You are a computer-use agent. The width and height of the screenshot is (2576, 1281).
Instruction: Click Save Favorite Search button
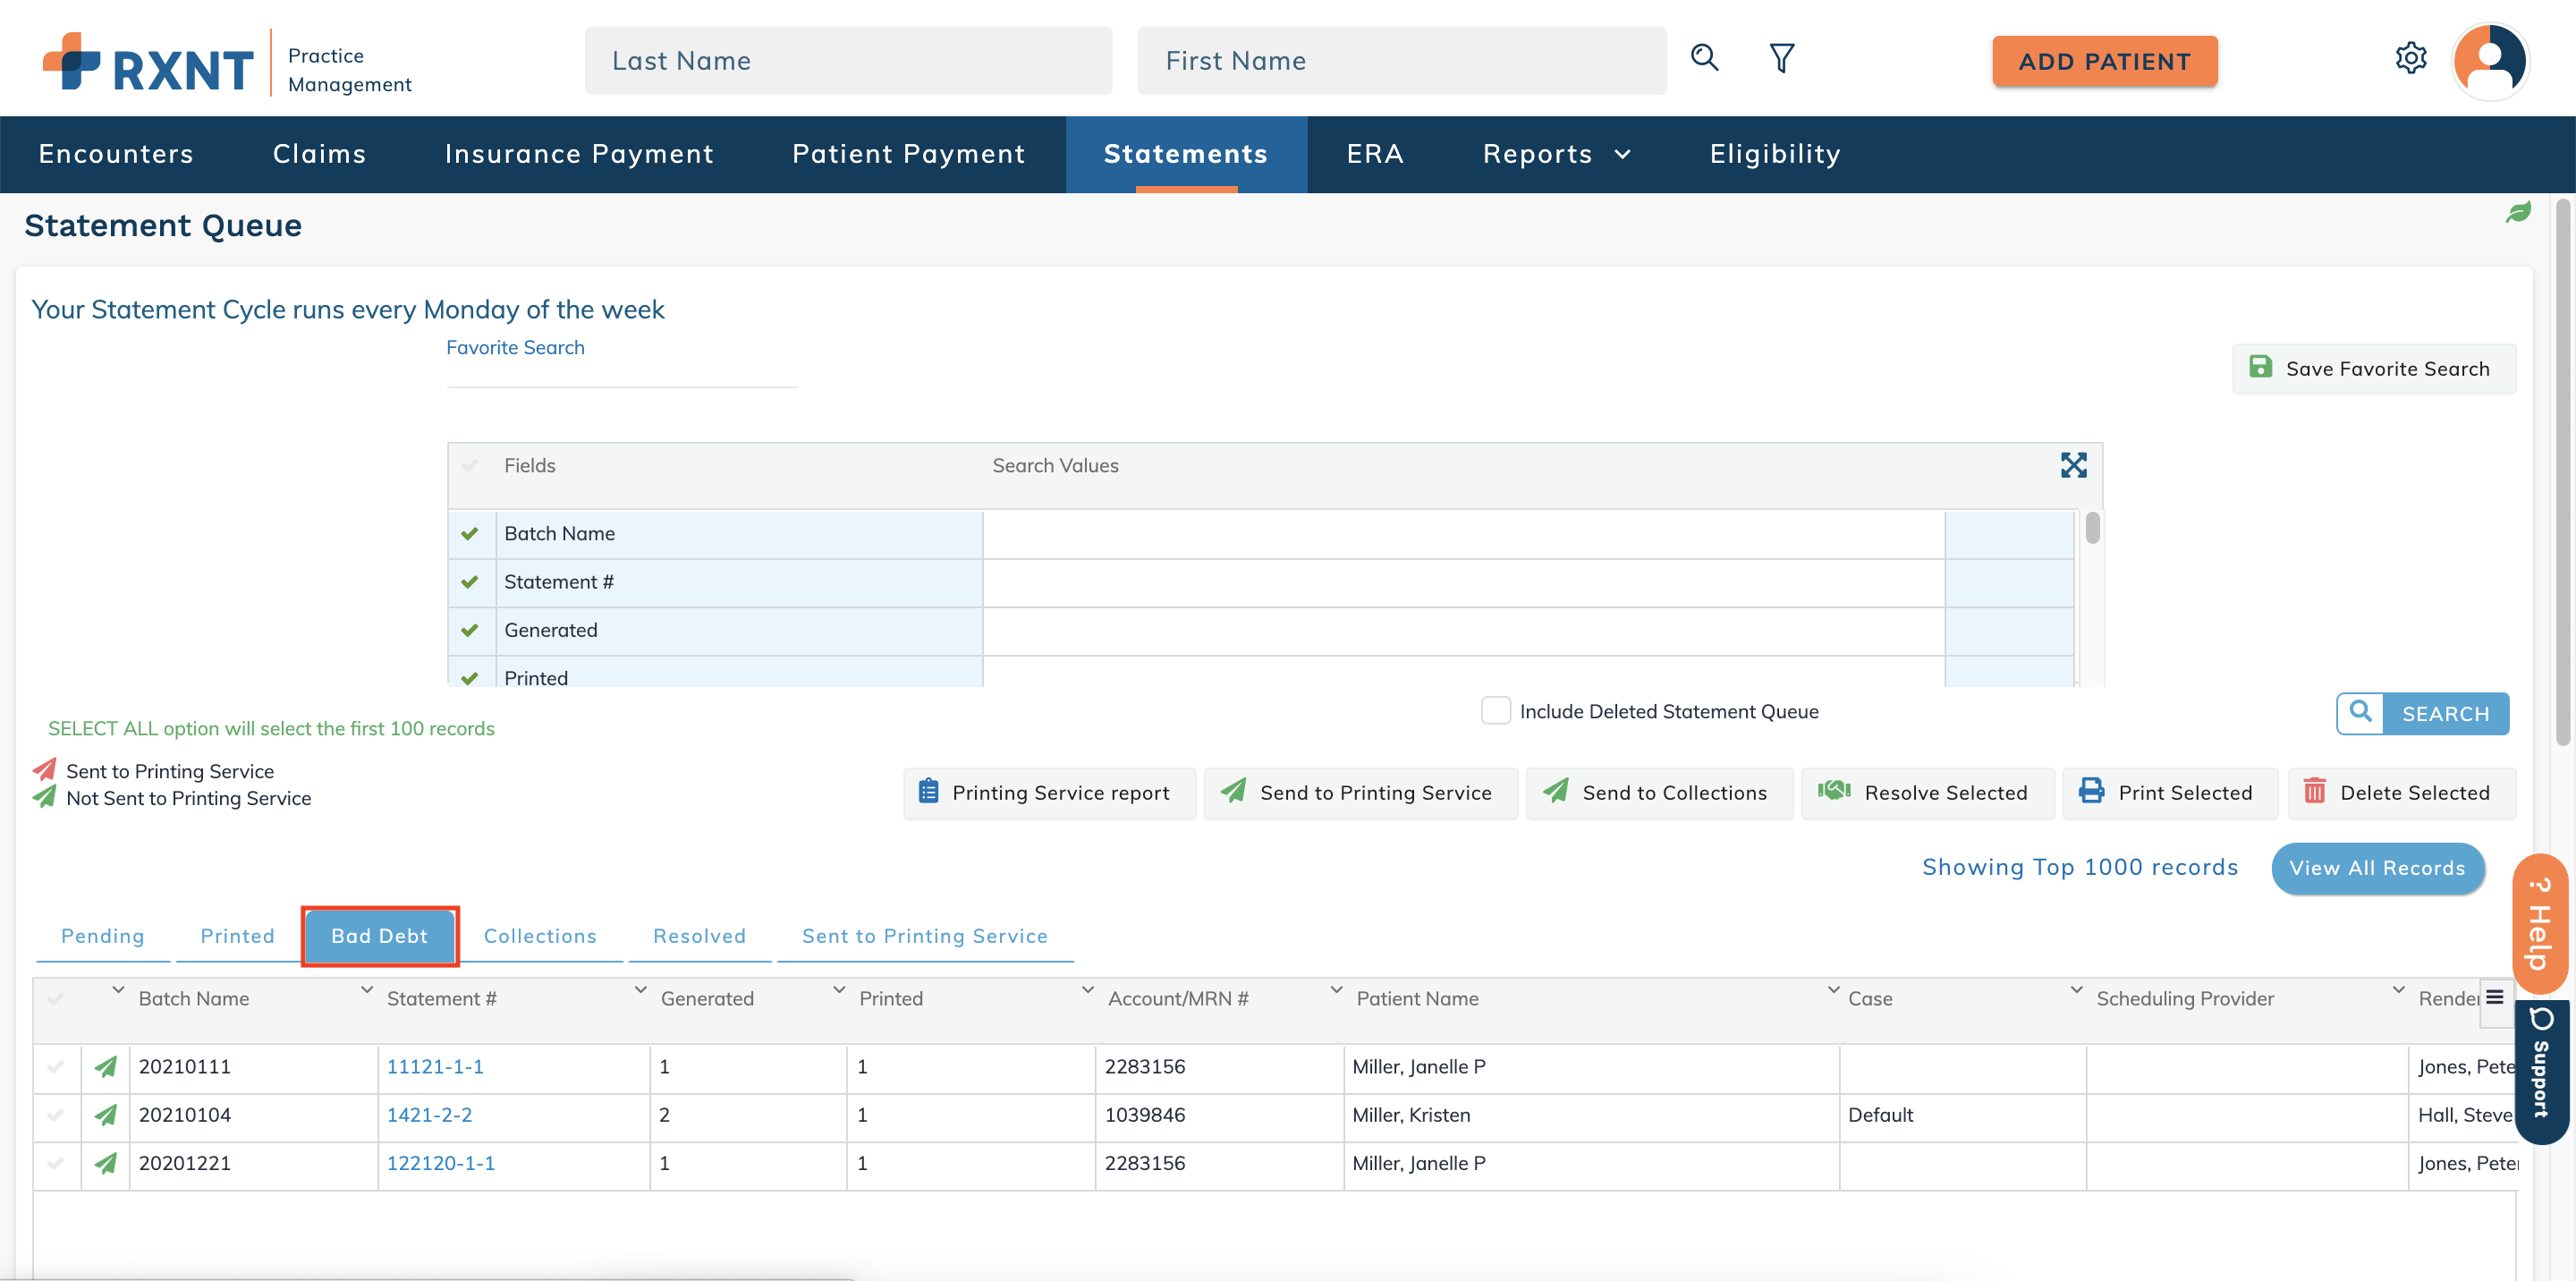pos(2373,368)
